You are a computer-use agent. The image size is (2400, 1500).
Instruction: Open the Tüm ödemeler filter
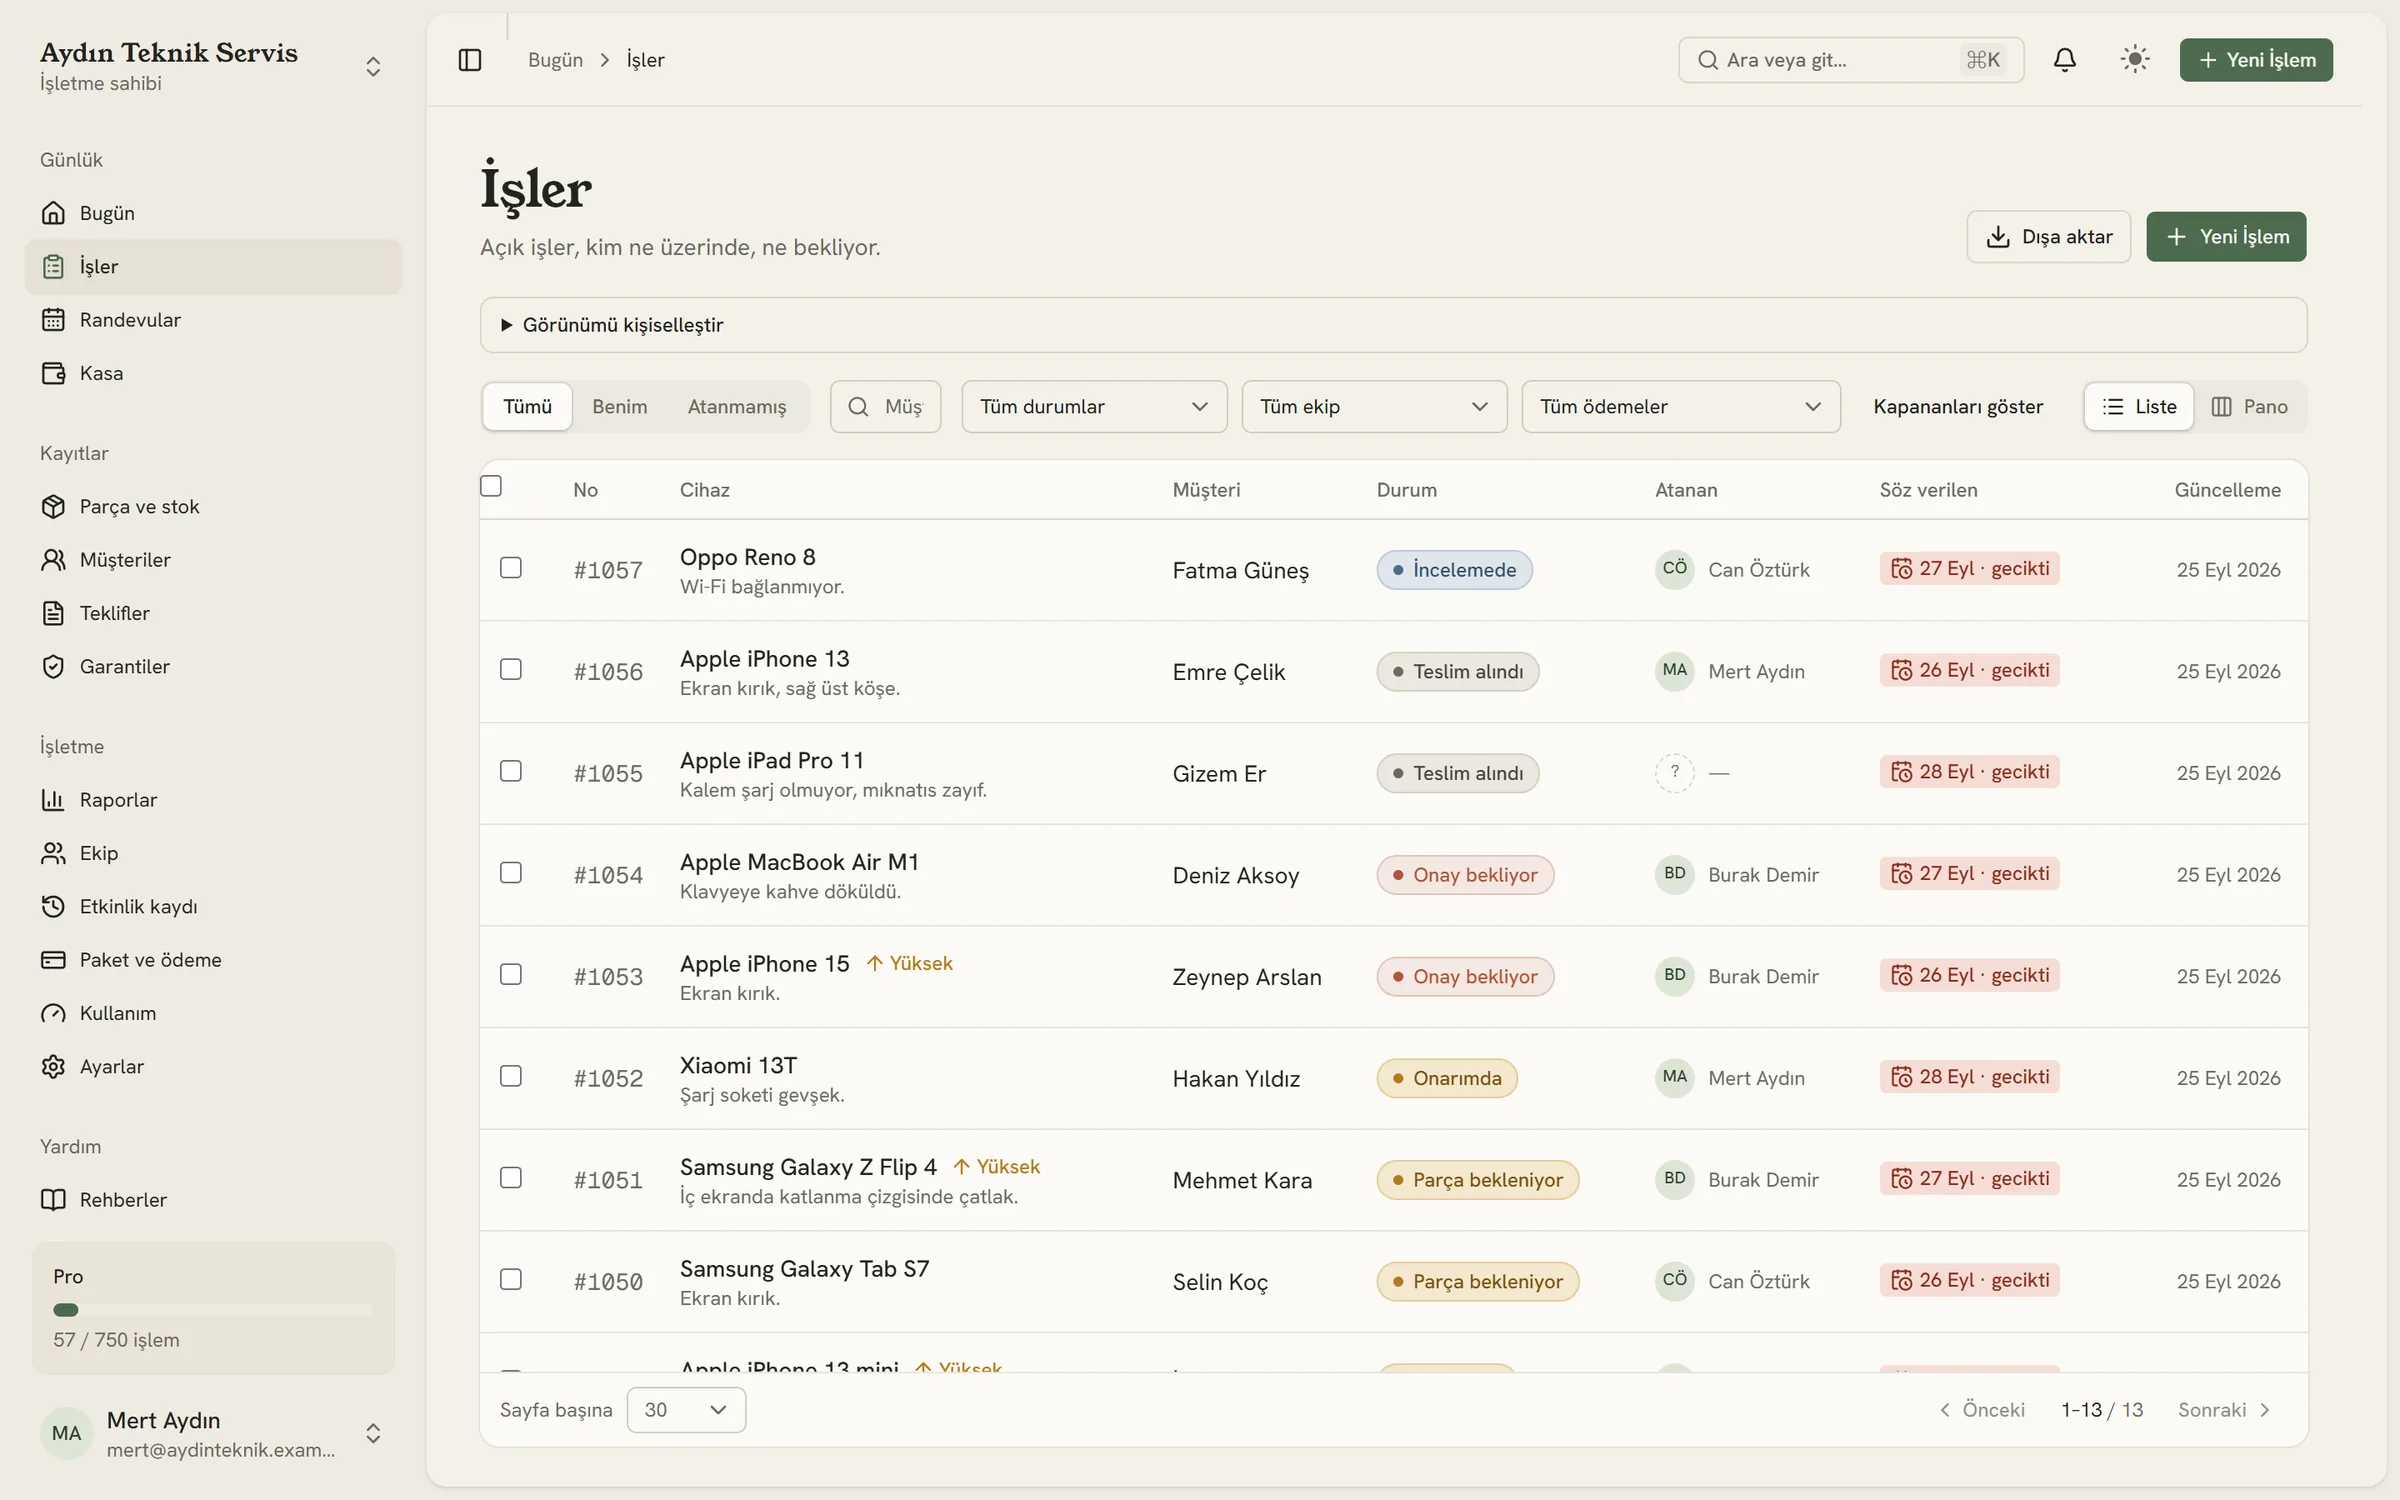(x=1681, y=407)
